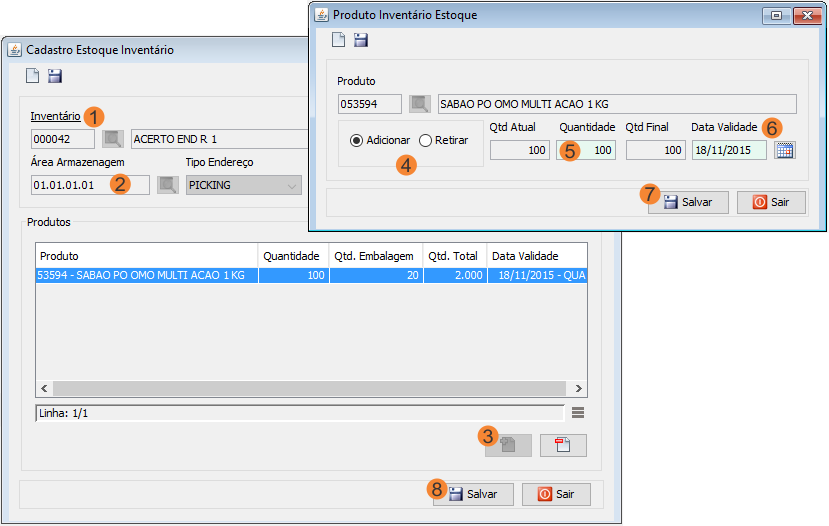Open product search next to code 053594

coord(420,104)
